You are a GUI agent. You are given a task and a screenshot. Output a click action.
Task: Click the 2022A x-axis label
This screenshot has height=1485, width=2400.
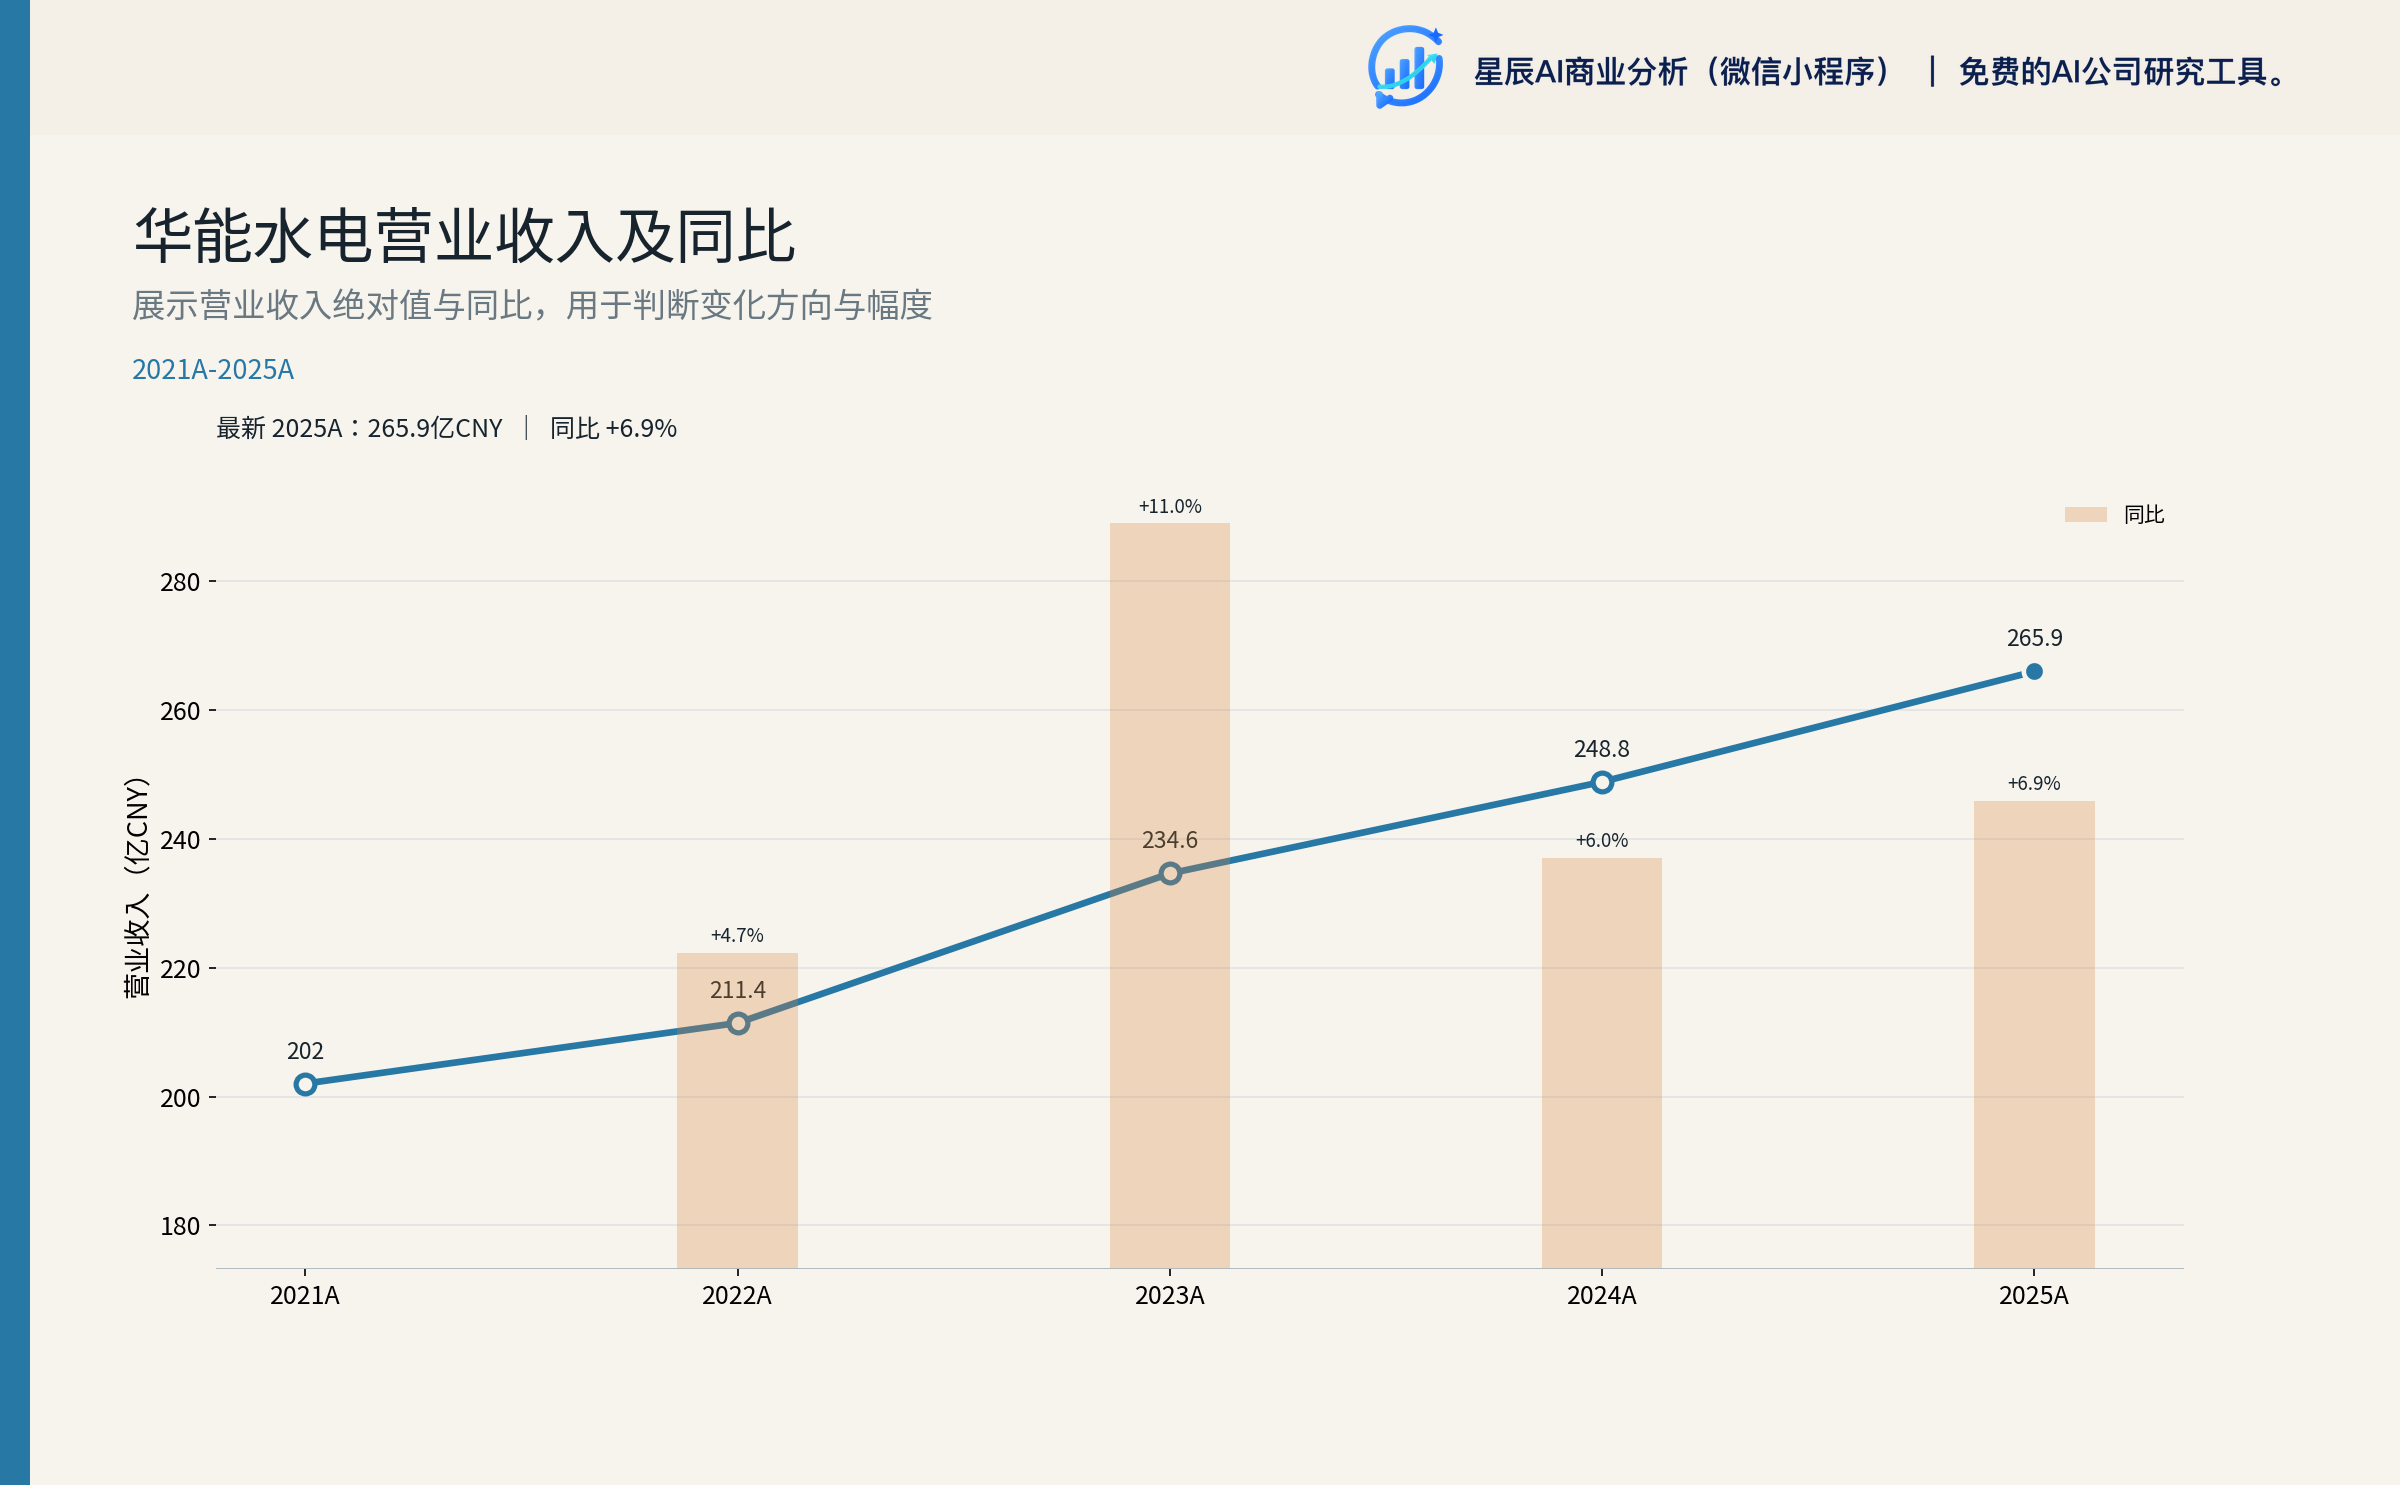[737, 1296]
